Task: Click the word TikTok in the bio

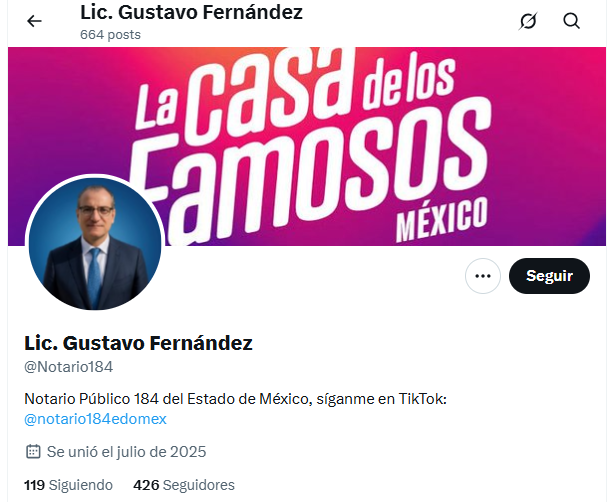Action: point(423,399)
